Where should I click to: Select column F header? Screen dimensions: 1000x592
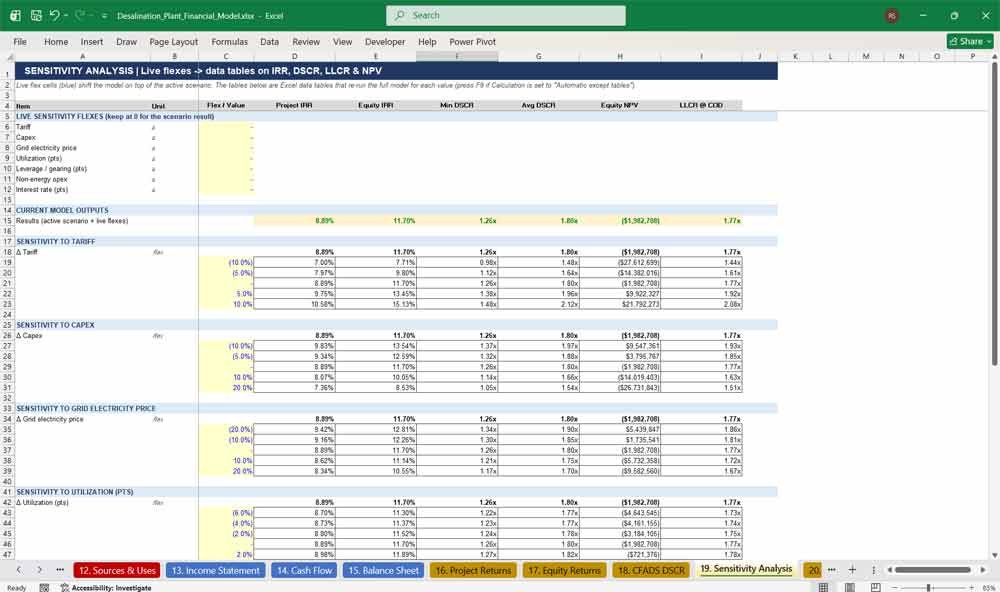pos(457,57)
